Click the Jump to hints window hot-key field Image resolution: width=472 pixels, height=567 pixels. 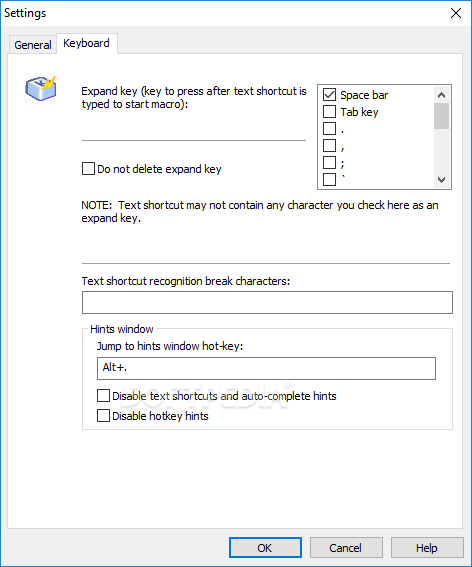tap(266, 368)
